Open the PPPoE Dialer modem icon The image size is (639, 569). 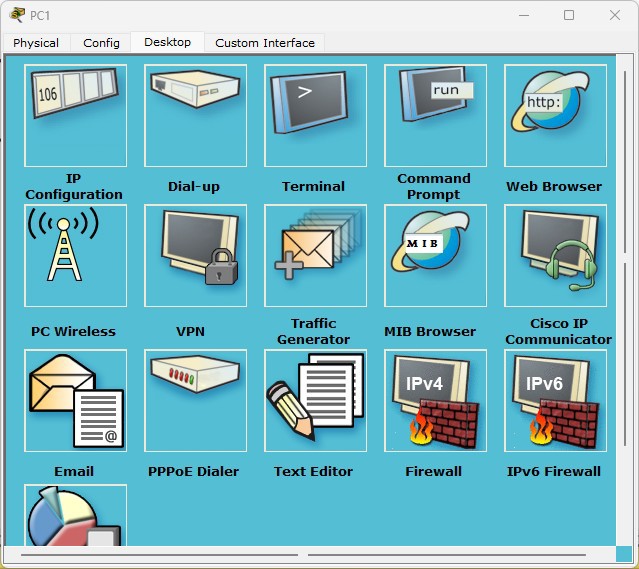195,400
